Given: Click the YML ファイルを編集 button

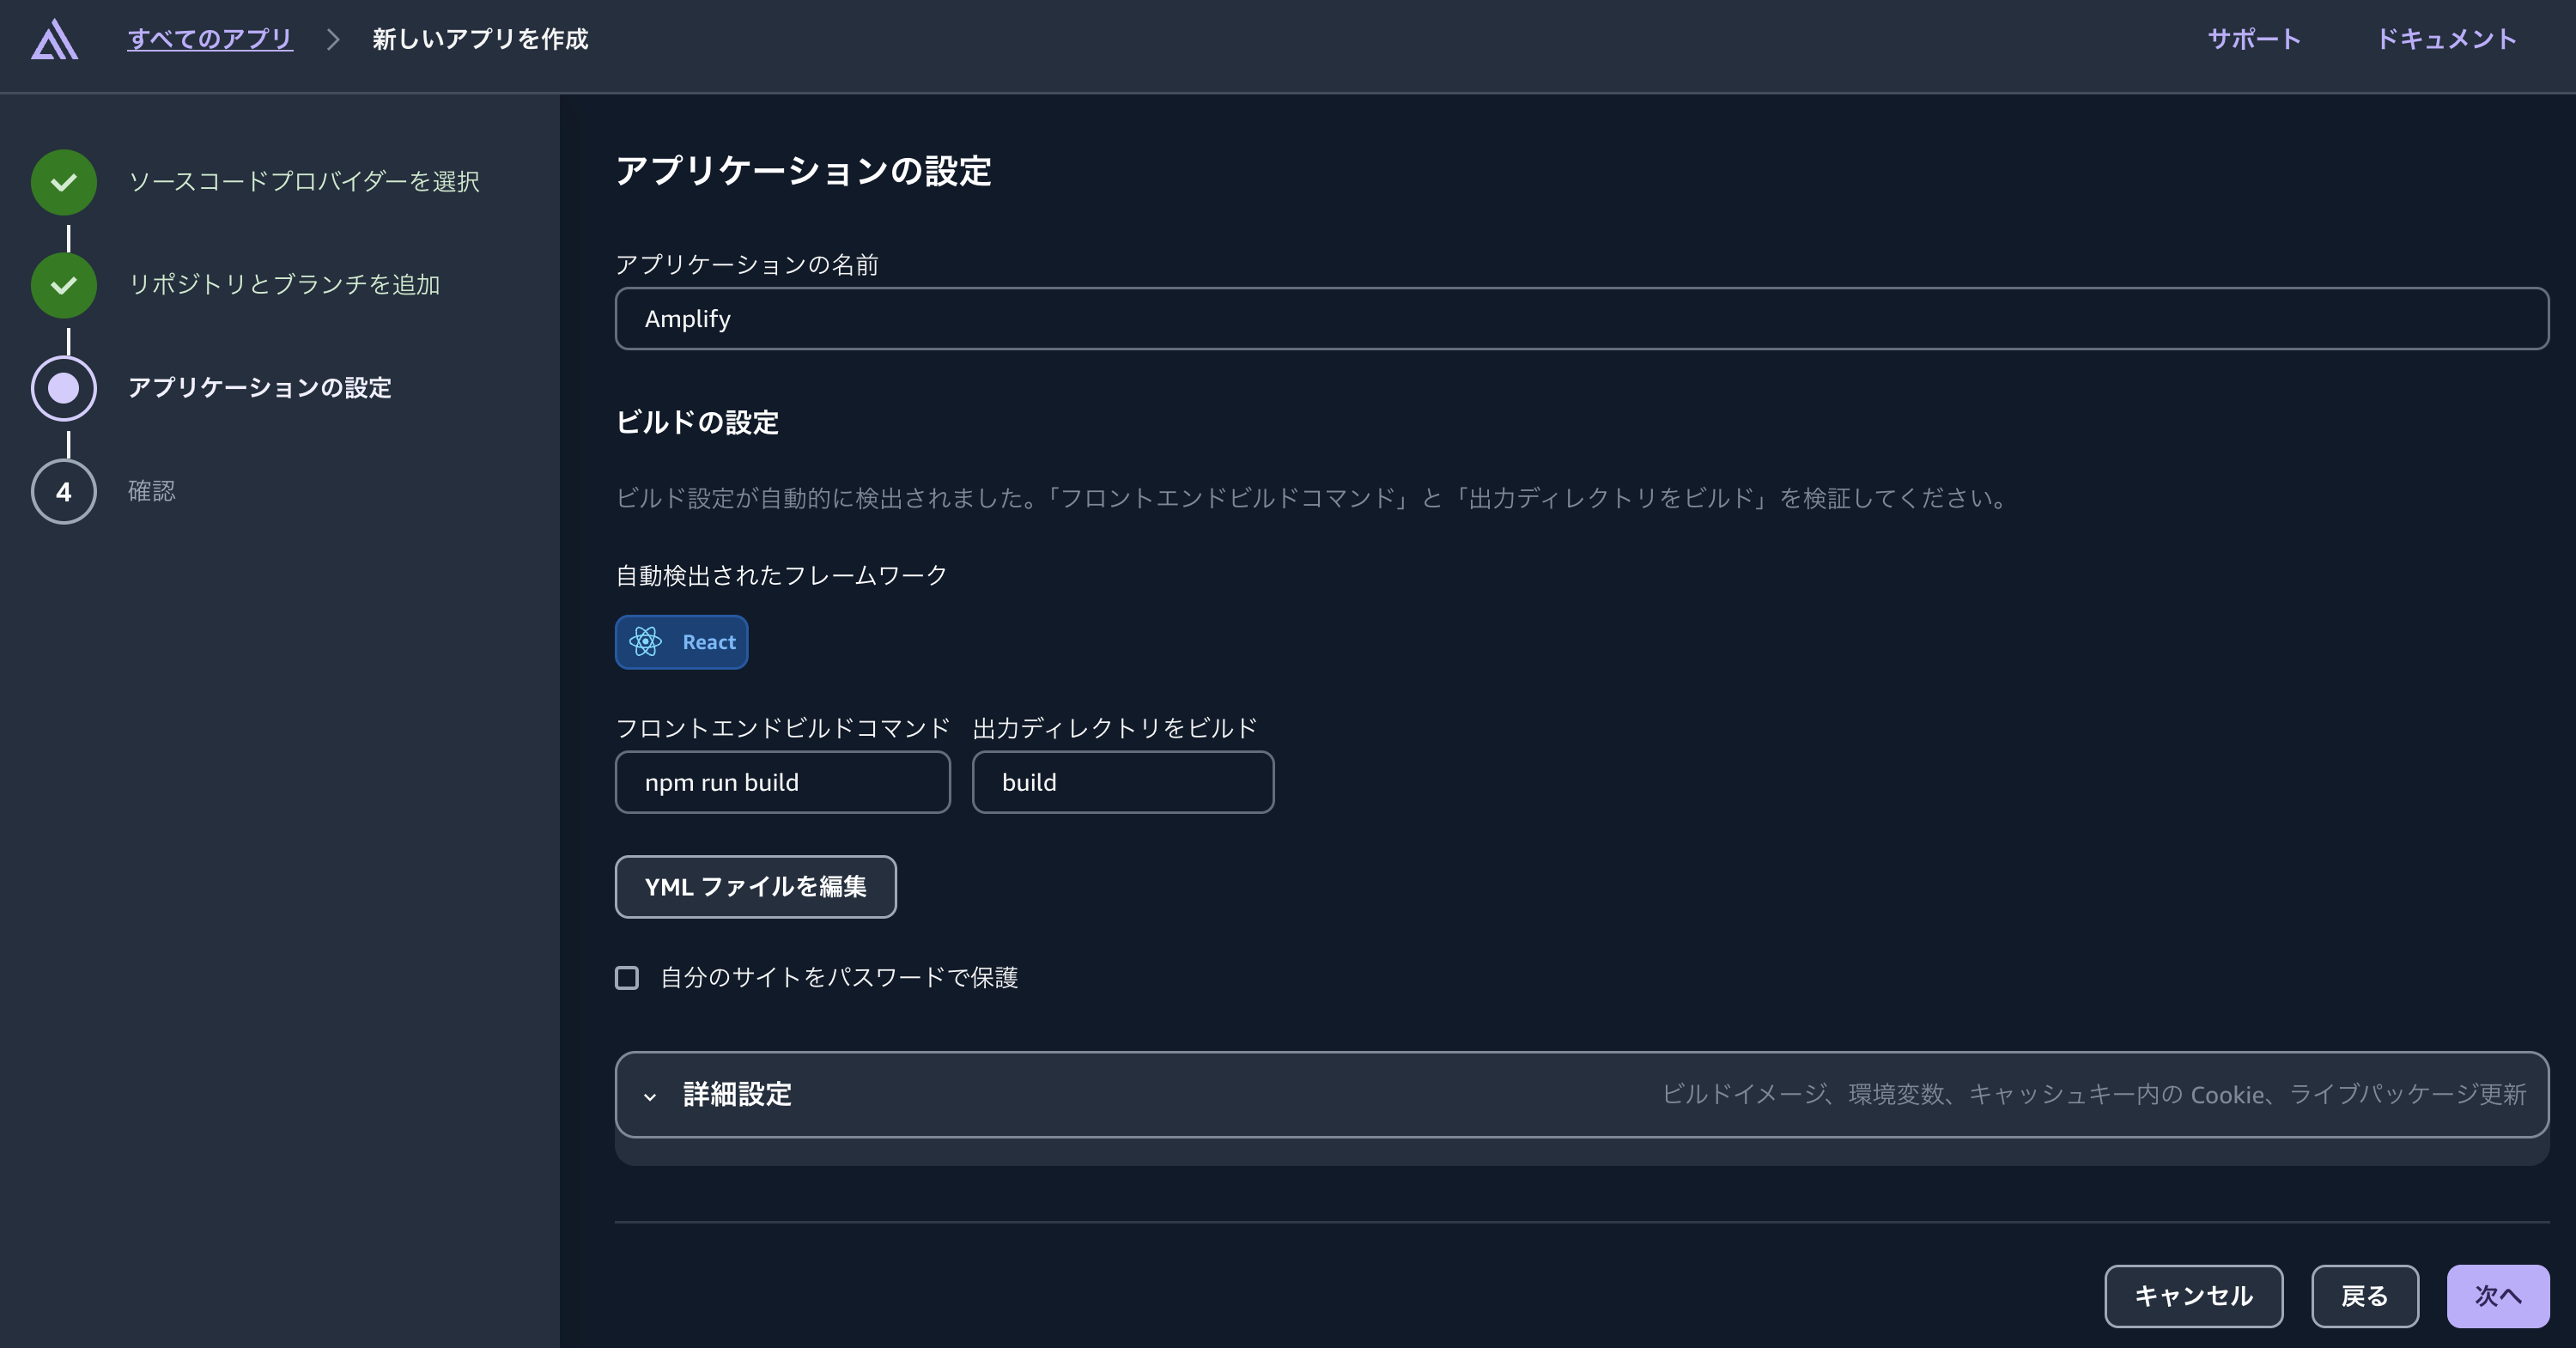Looking at the screenshot, I should pyautogui.click(x=755, y=887).
